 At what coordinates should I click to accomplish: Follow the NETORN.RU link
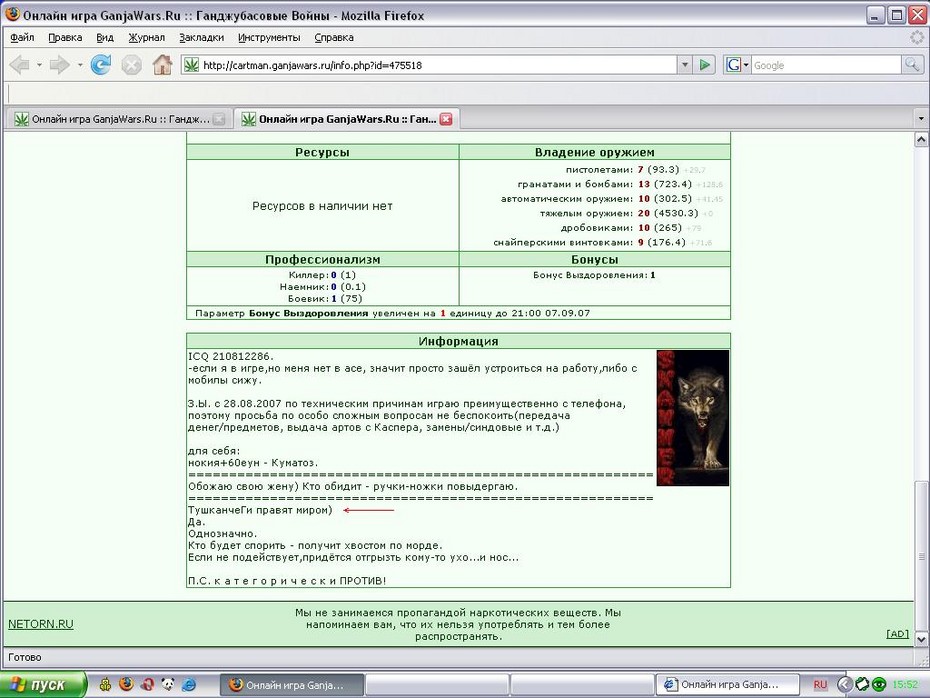[x=41, y=624]
